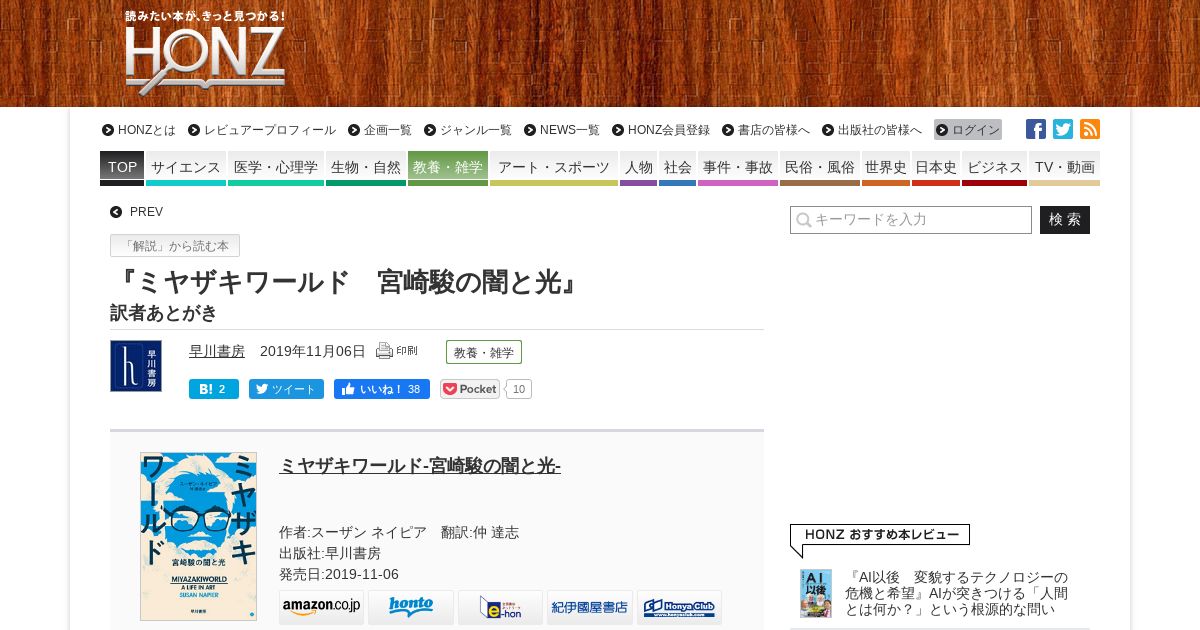Select the アート・スポーツ tab
Screen dimensions: 1200x630
click(x=554, y=168)
